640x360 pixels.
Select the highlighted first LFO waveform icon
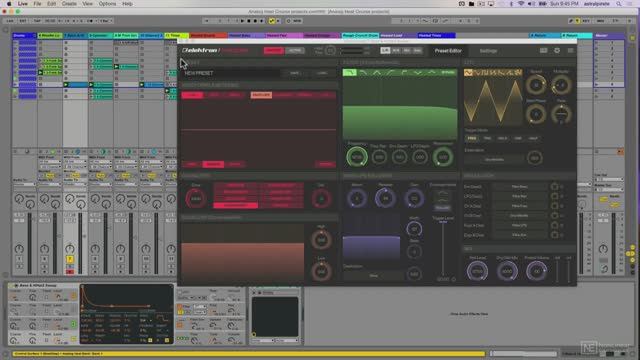tap(468, 73)
